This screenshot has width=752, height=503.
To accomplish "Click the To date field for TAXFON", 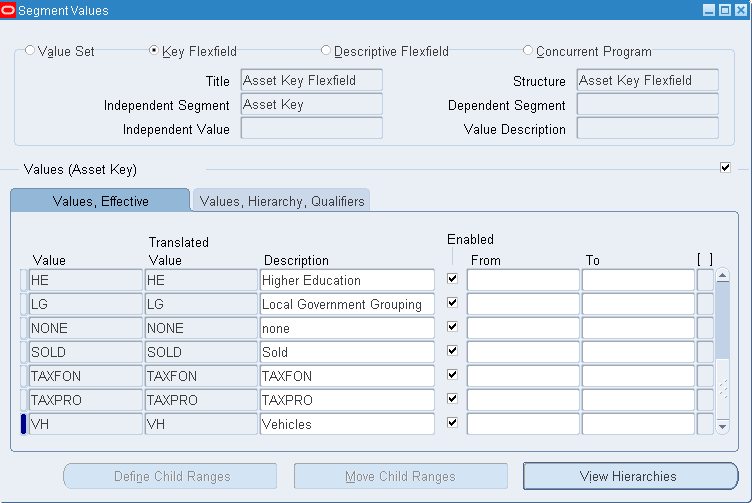I will 637,376.
